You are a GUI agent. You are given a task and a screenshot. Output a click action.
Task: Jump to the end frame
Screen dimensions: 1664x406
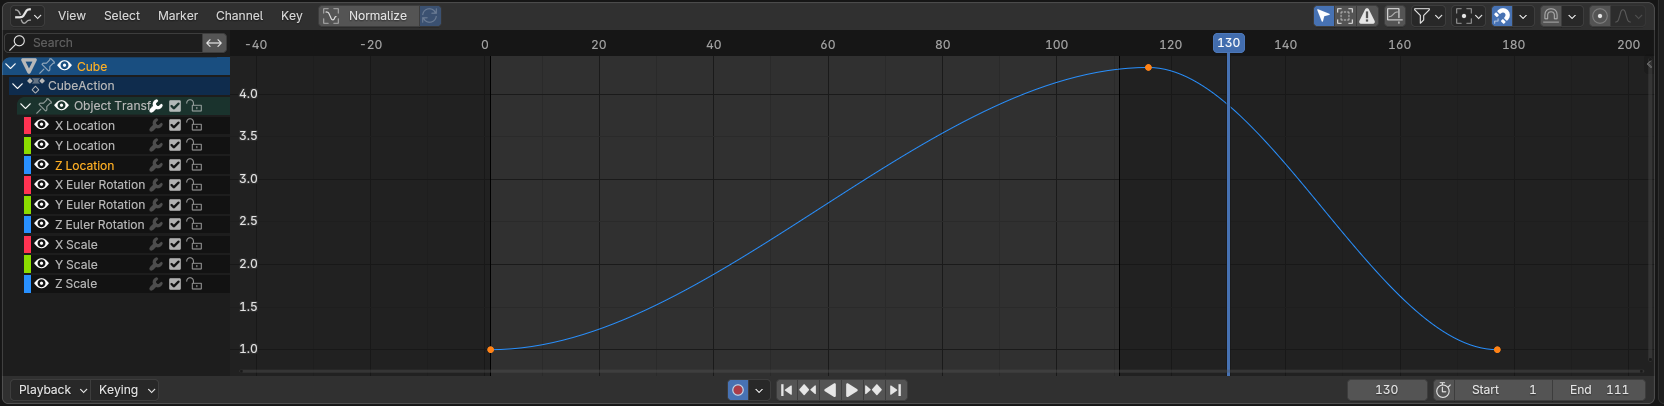[x=896, y=390]
